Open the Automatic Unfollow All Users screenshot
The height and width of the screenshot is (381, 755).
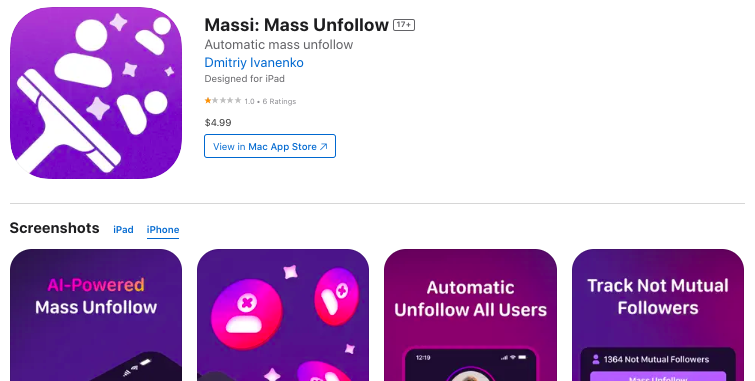coord(470,315)
